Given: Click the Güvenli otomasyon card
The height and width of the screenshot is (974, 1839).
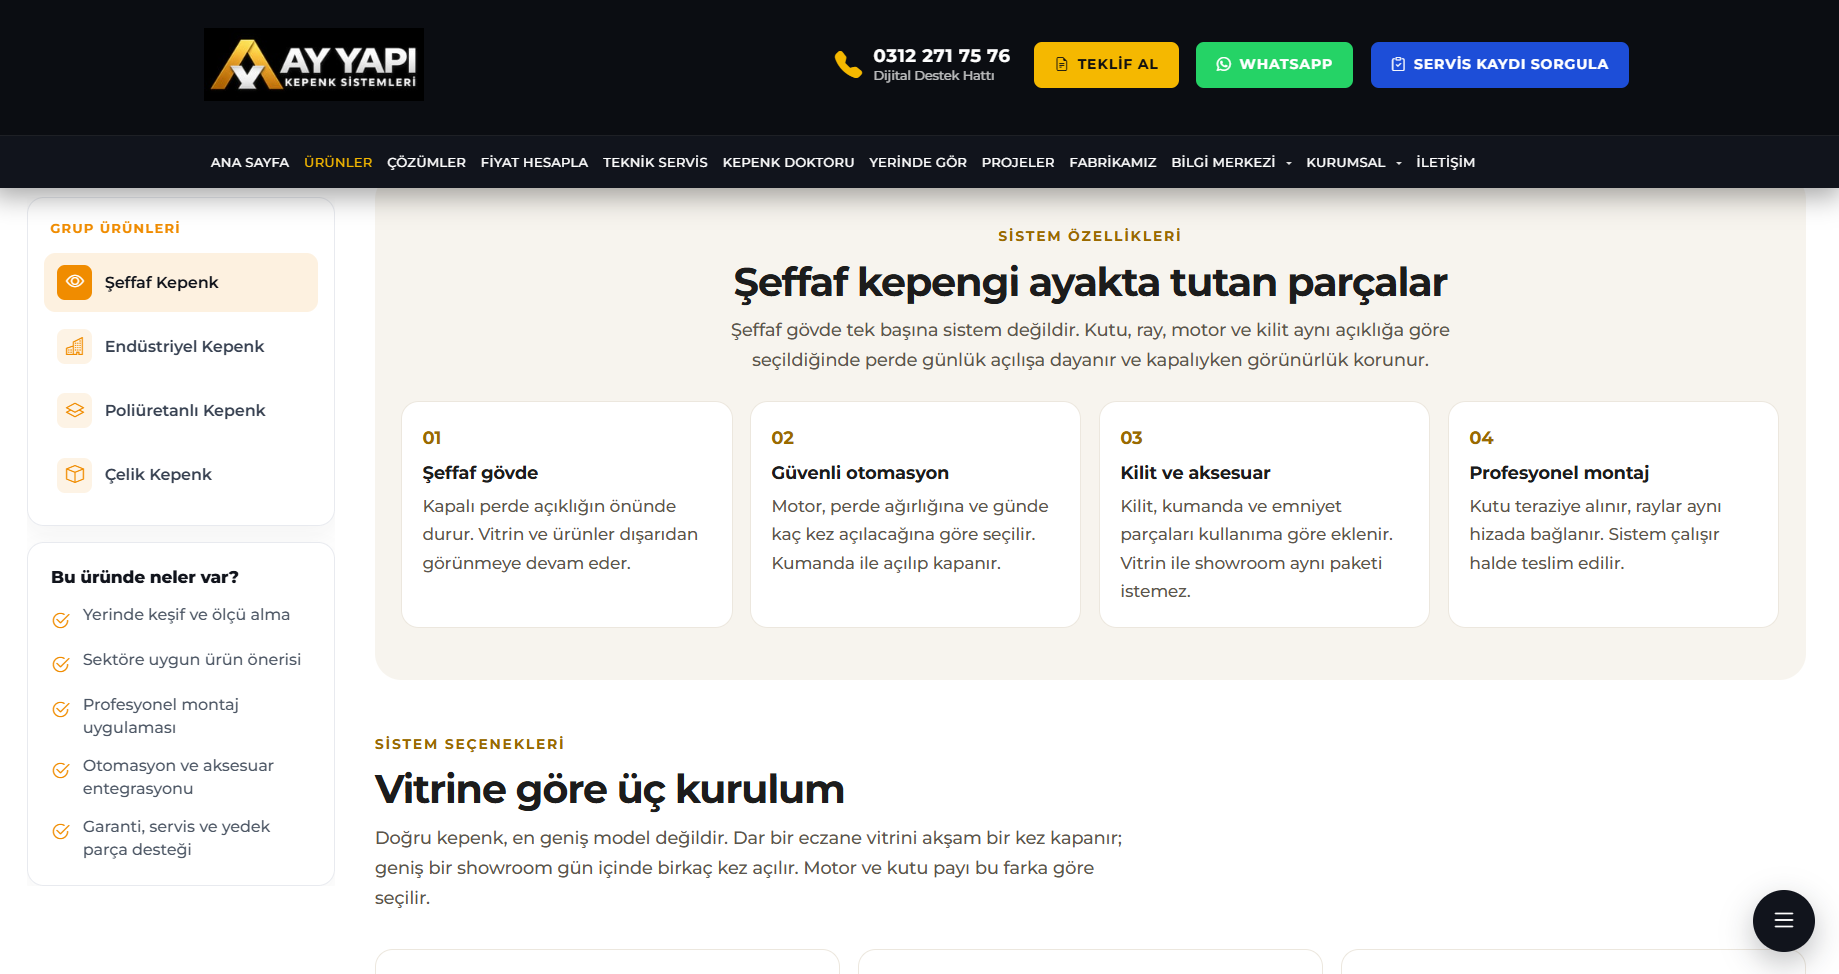Looking at the screenshot, I should [915, 515].
